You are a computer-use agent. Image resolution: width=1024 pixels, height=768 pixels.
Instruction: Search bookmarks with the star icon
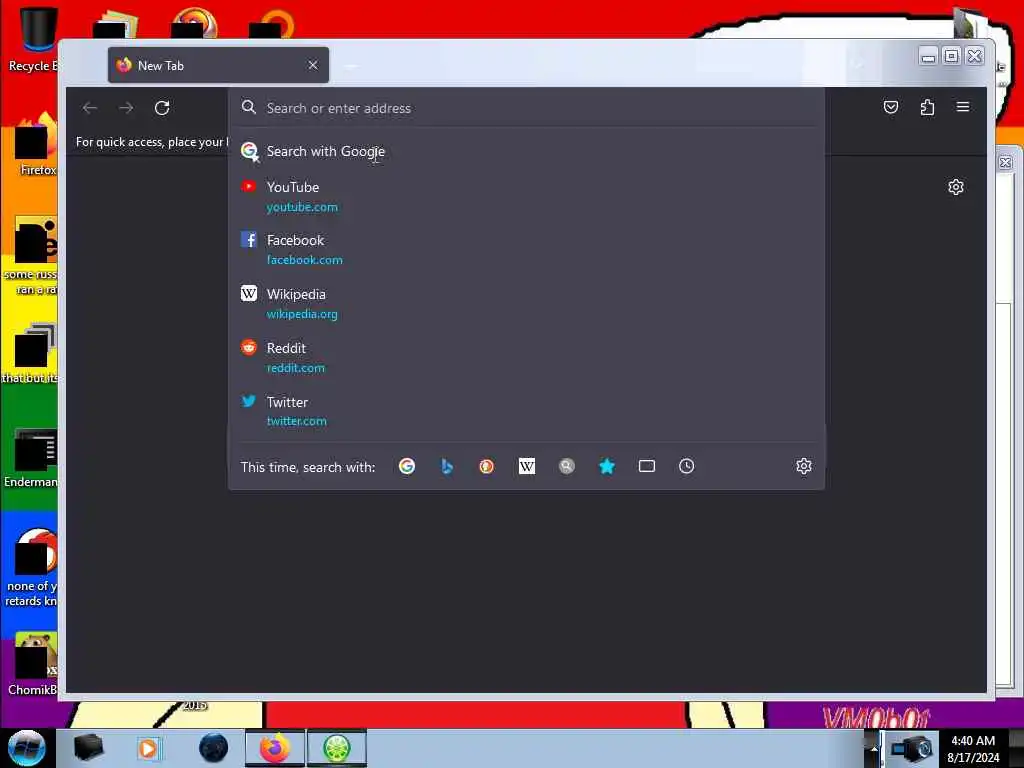(x=607, y=466)
